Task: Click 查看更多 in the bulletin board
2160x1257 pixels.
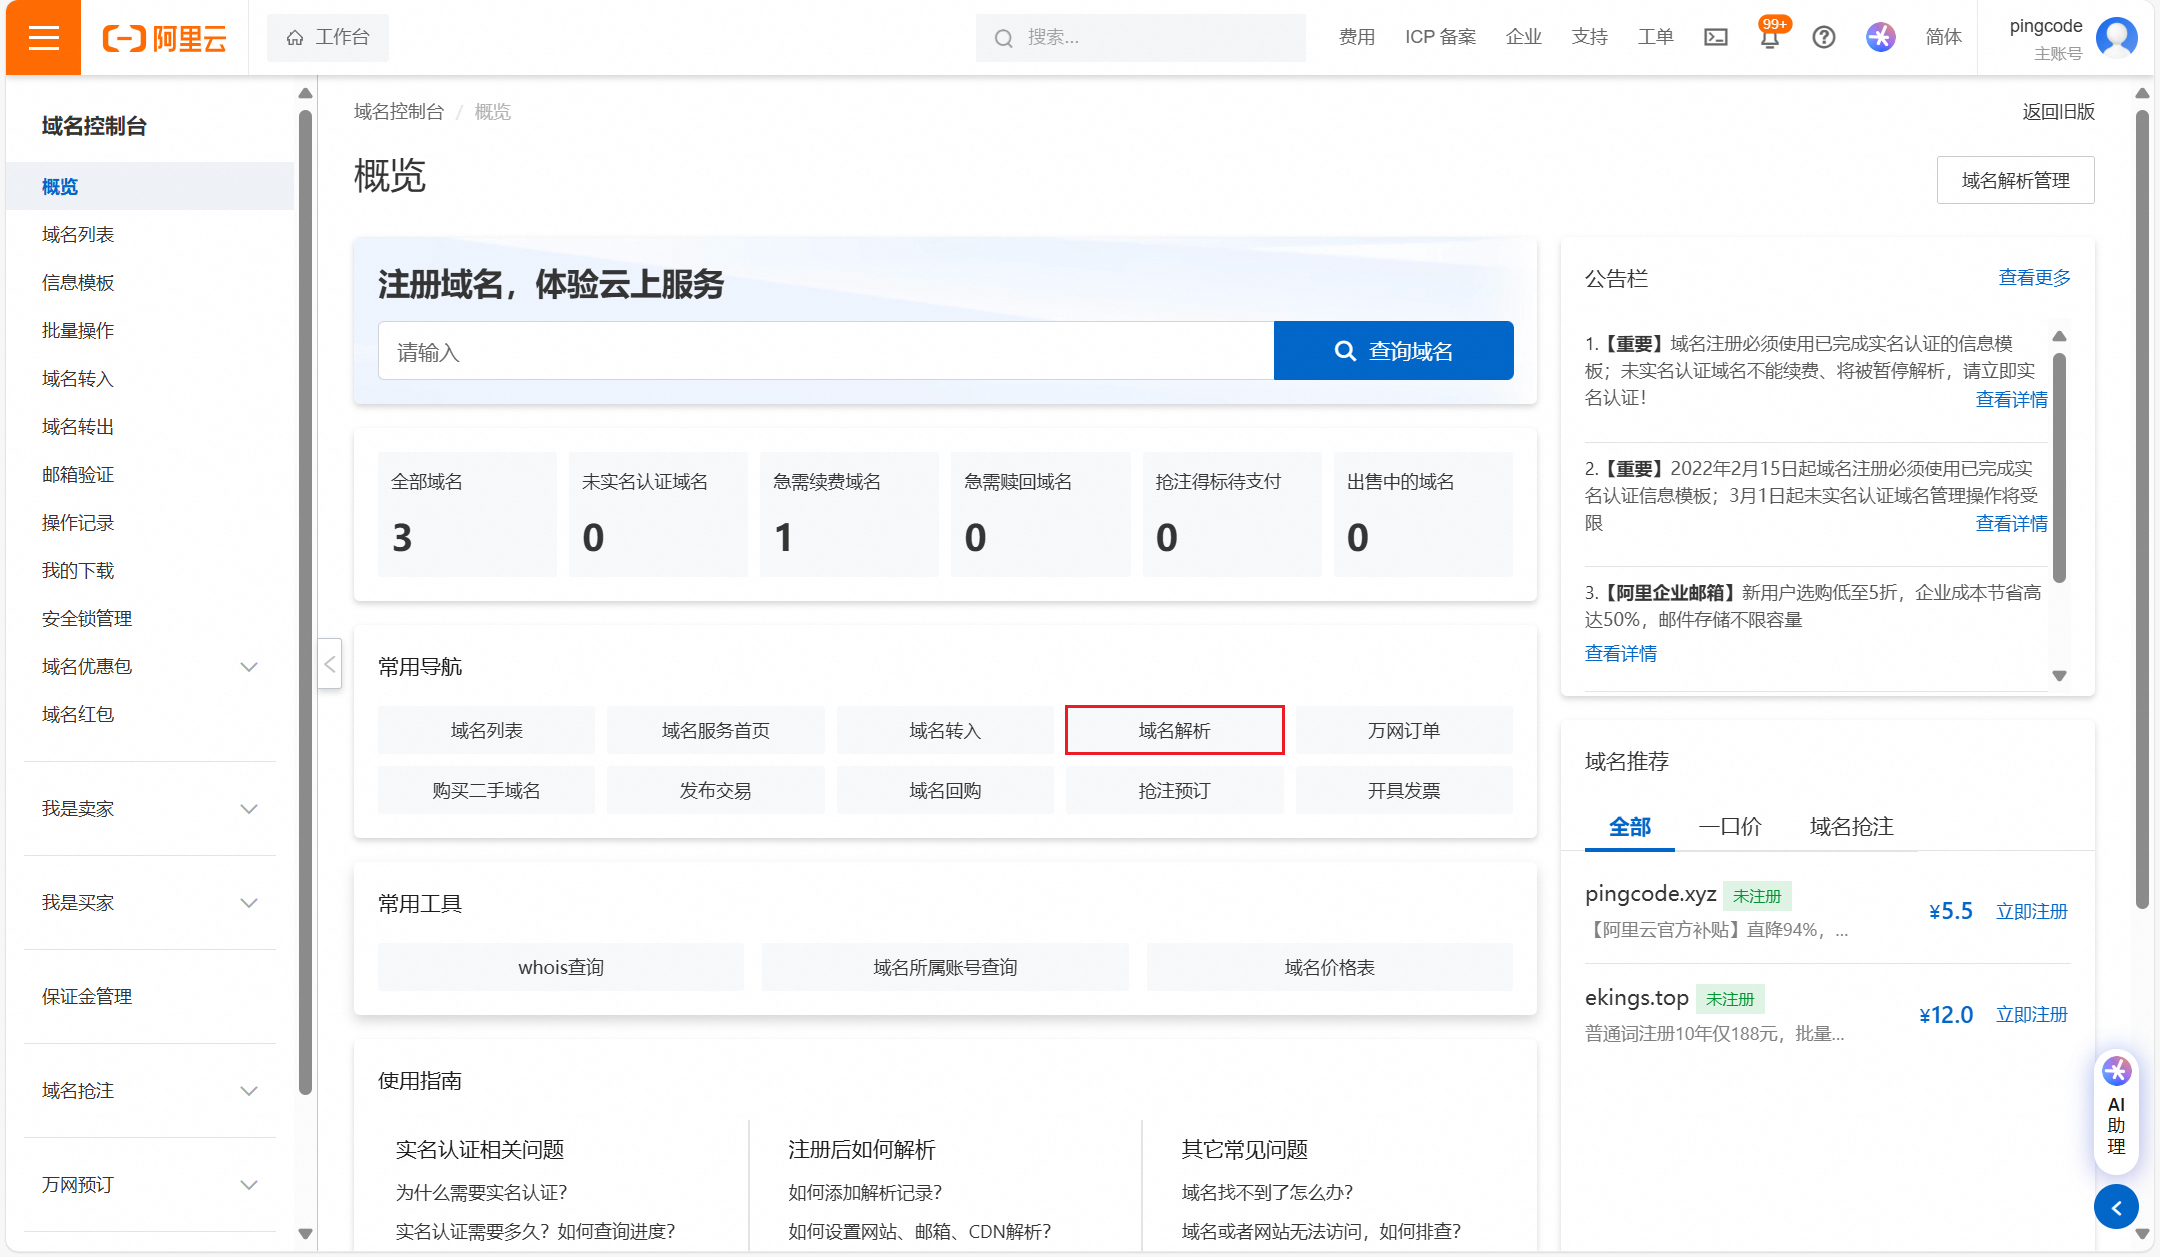Action: tap(2034, 278)
